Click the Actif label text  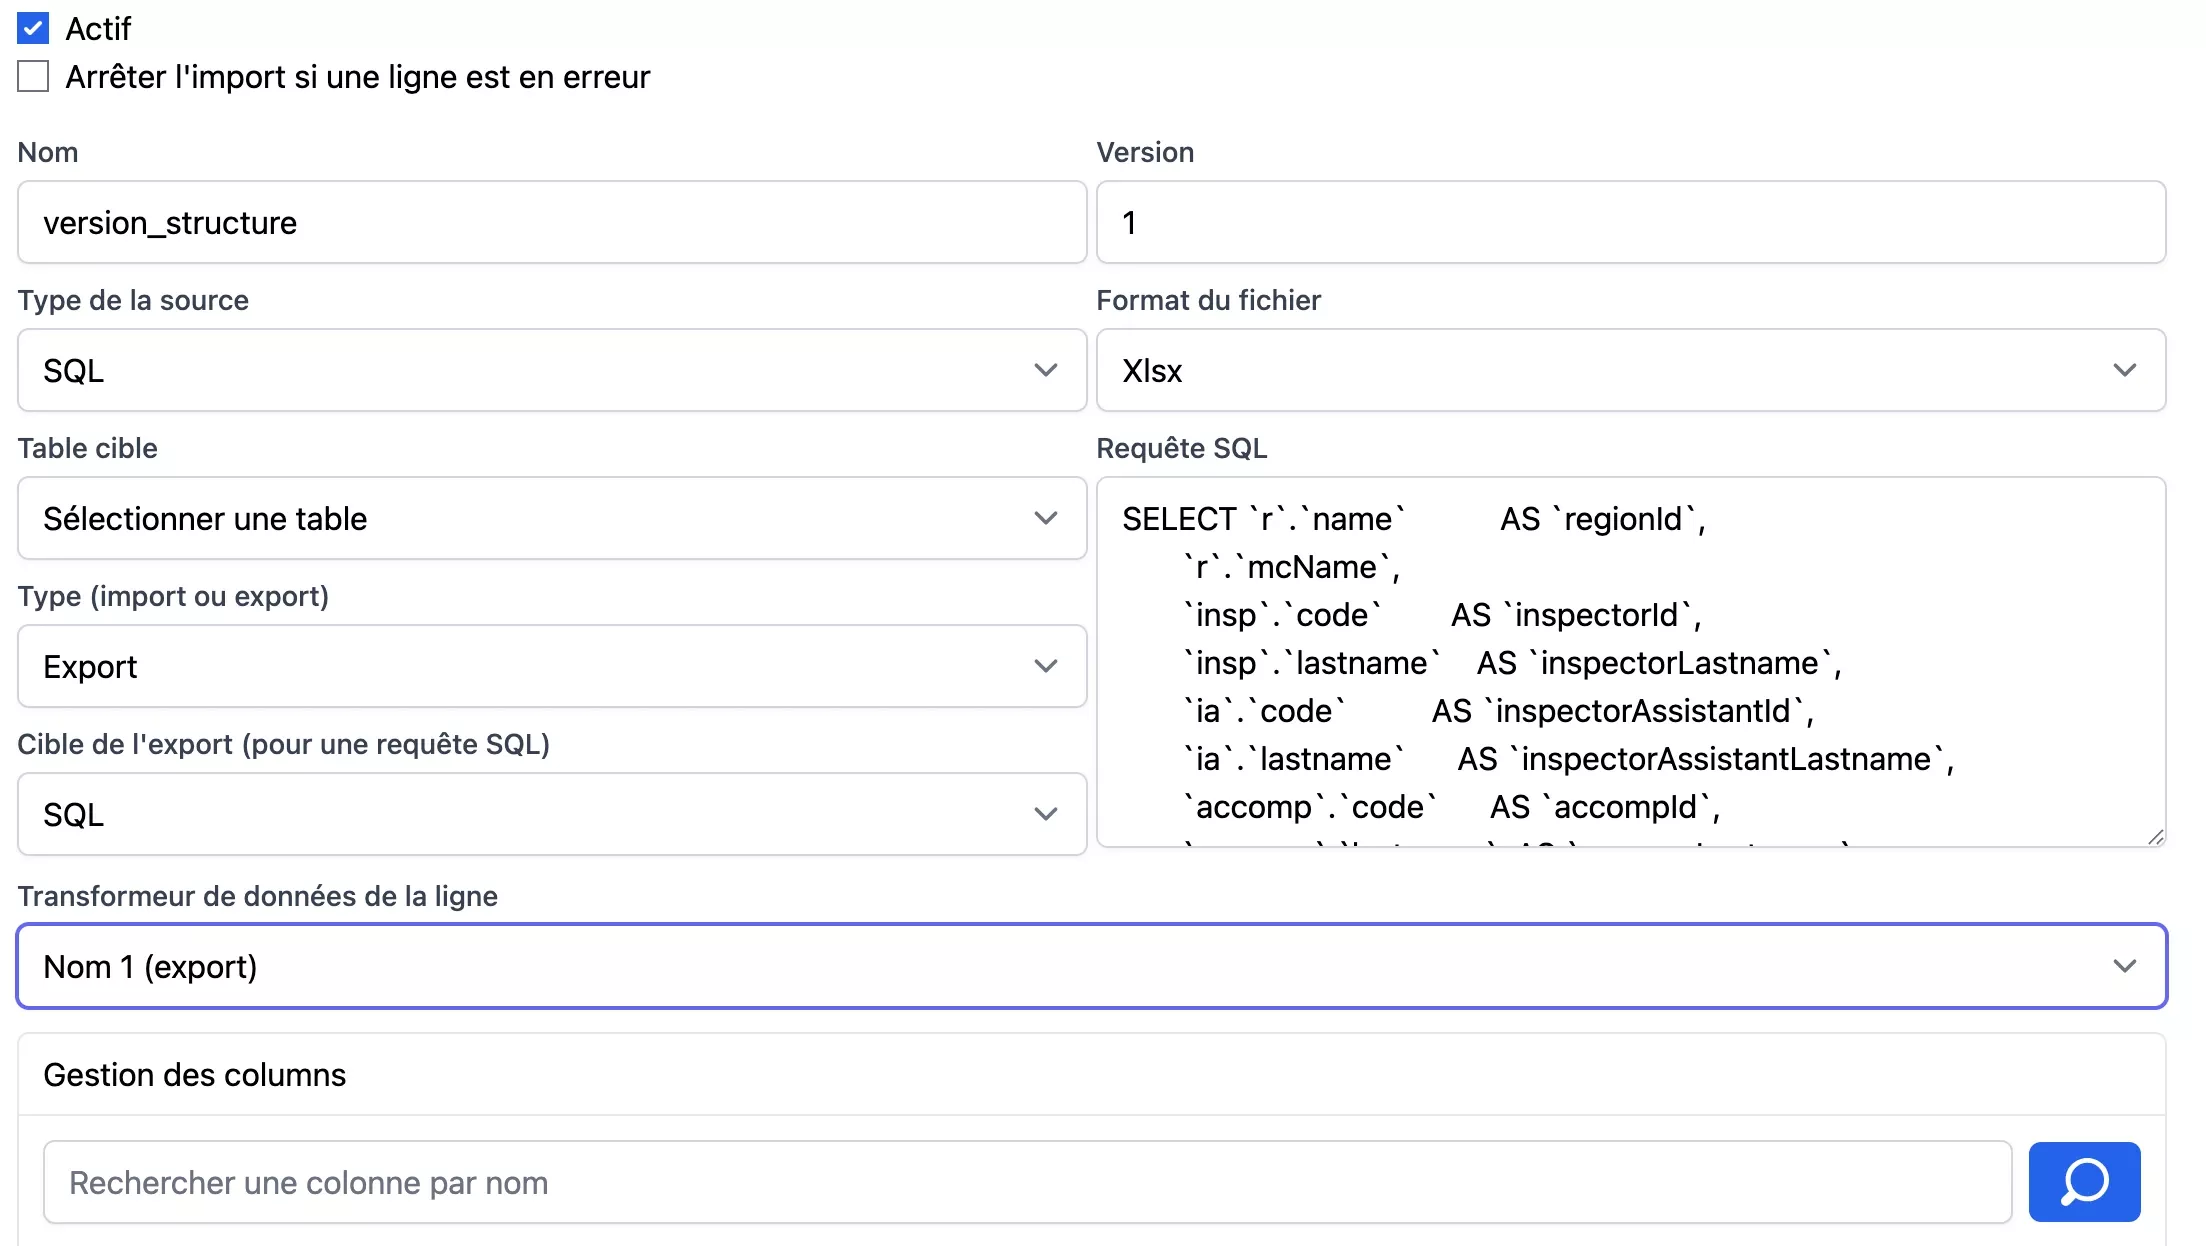click(98, 28)
